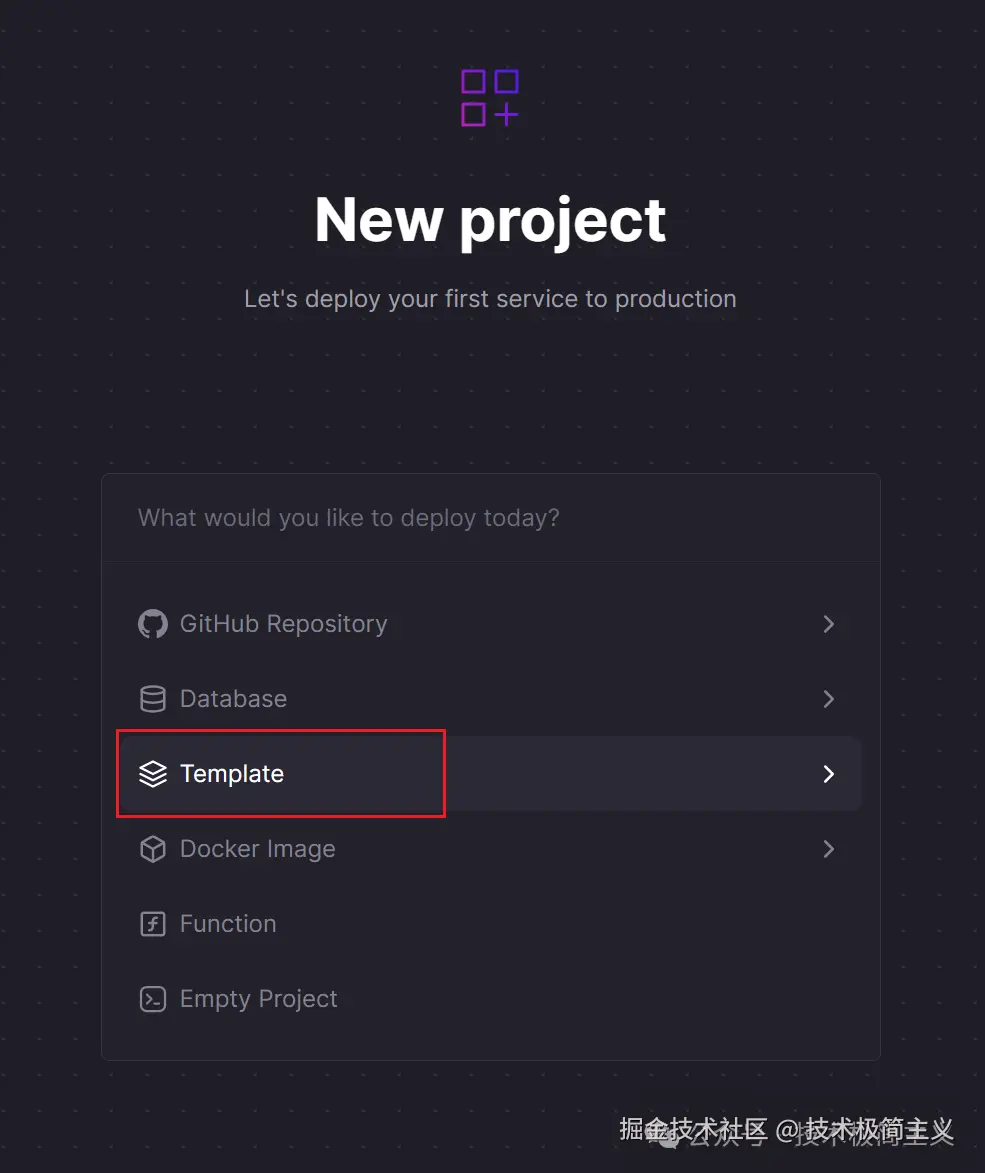Click the GitHub octocat icon
Screen dimensions: 985x1173
152,624
